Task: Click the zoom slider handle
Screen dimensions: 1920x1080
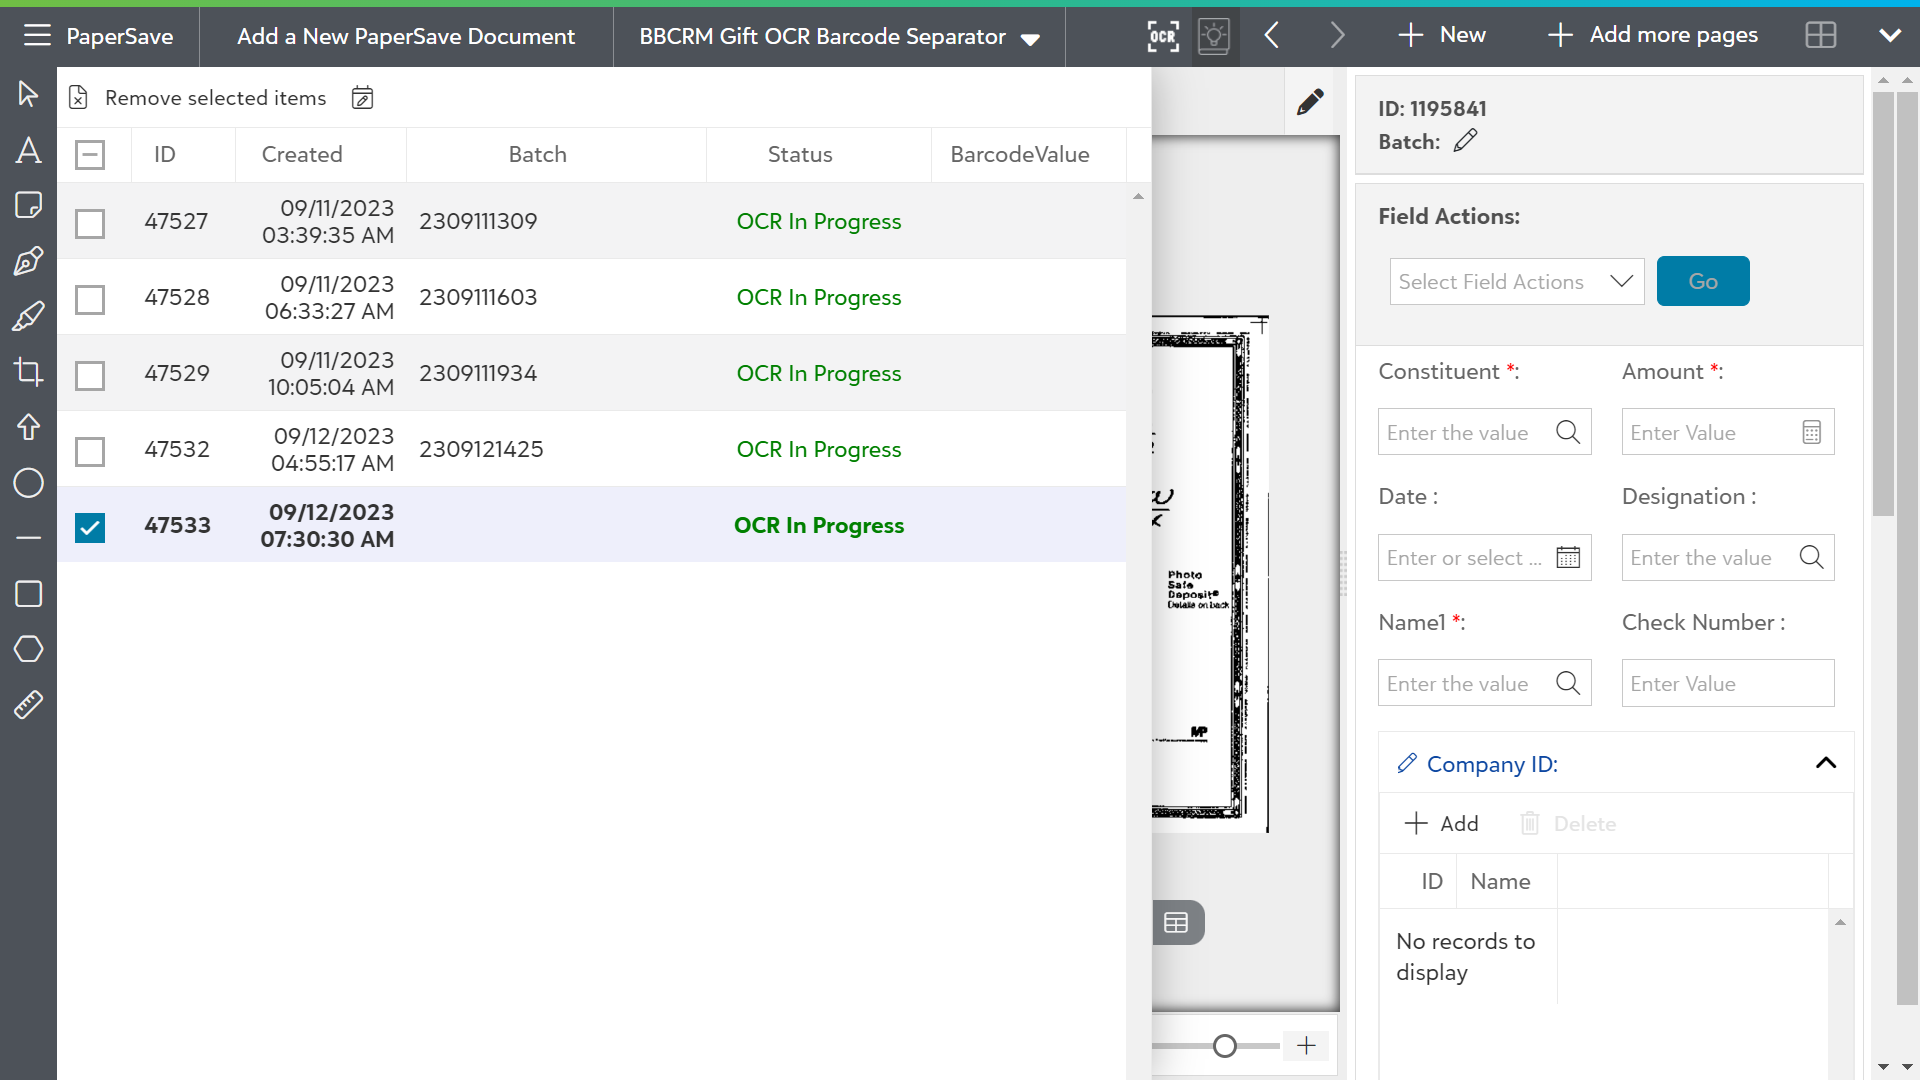Action: tap(1225, 1046)
